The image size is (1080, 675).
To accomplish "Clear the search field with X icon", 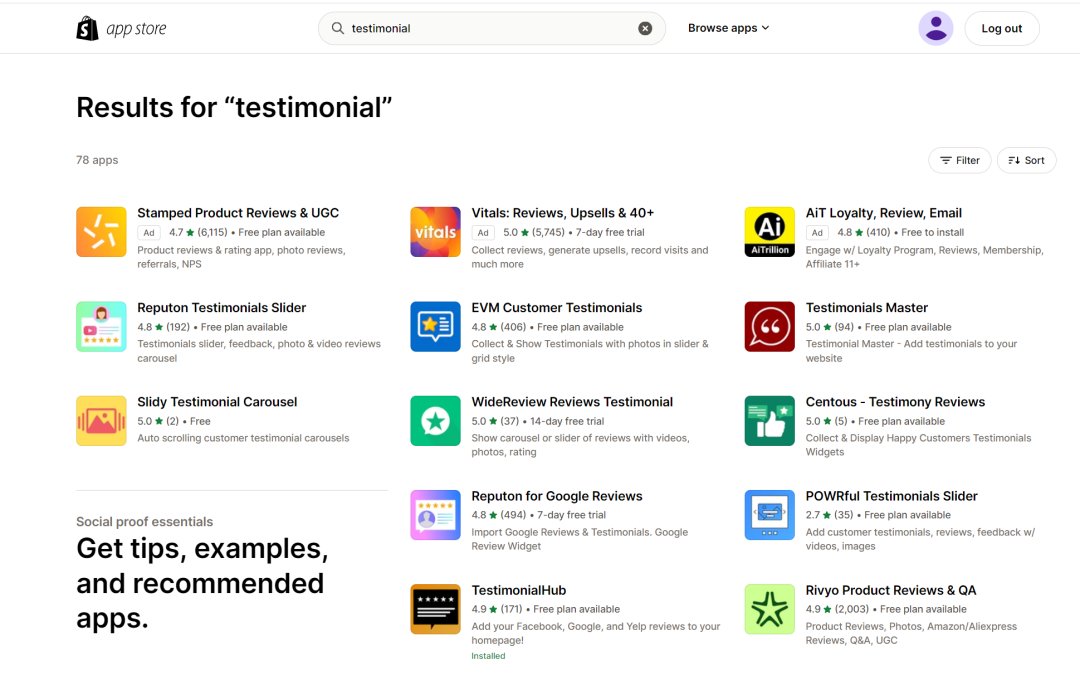I will (645, 28).
